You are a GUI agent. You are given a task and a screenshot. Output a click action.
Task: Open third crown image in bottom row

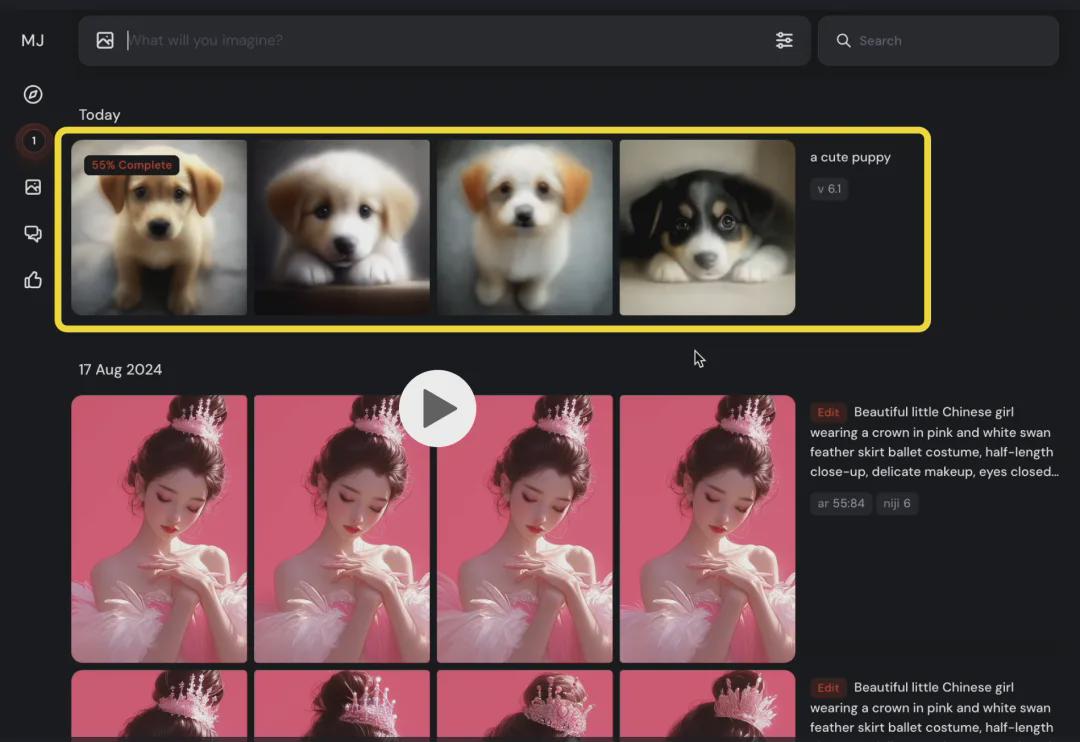(524, 704)
